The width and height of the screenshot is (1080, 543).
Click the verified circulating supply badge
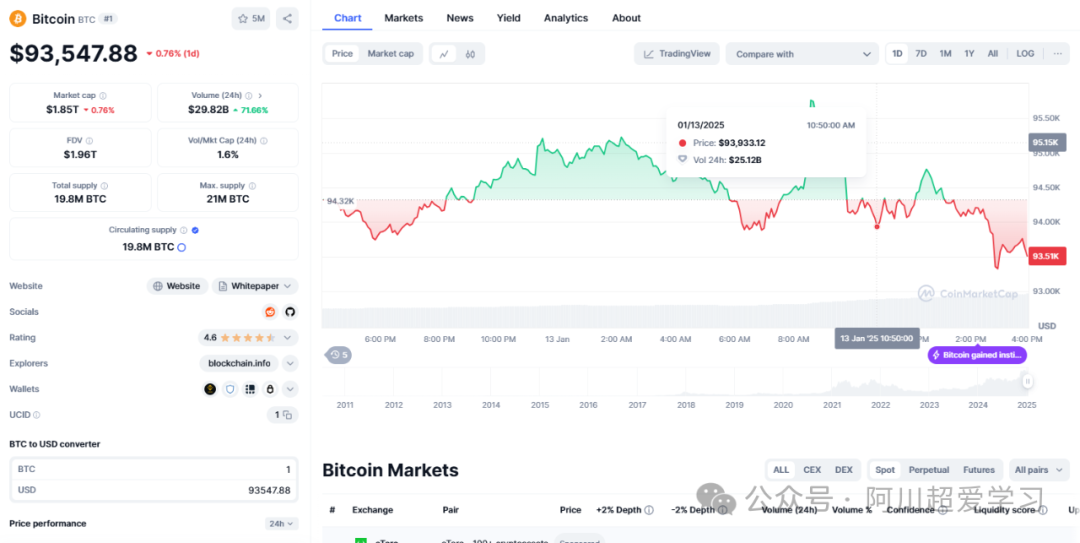click(196, 230)
